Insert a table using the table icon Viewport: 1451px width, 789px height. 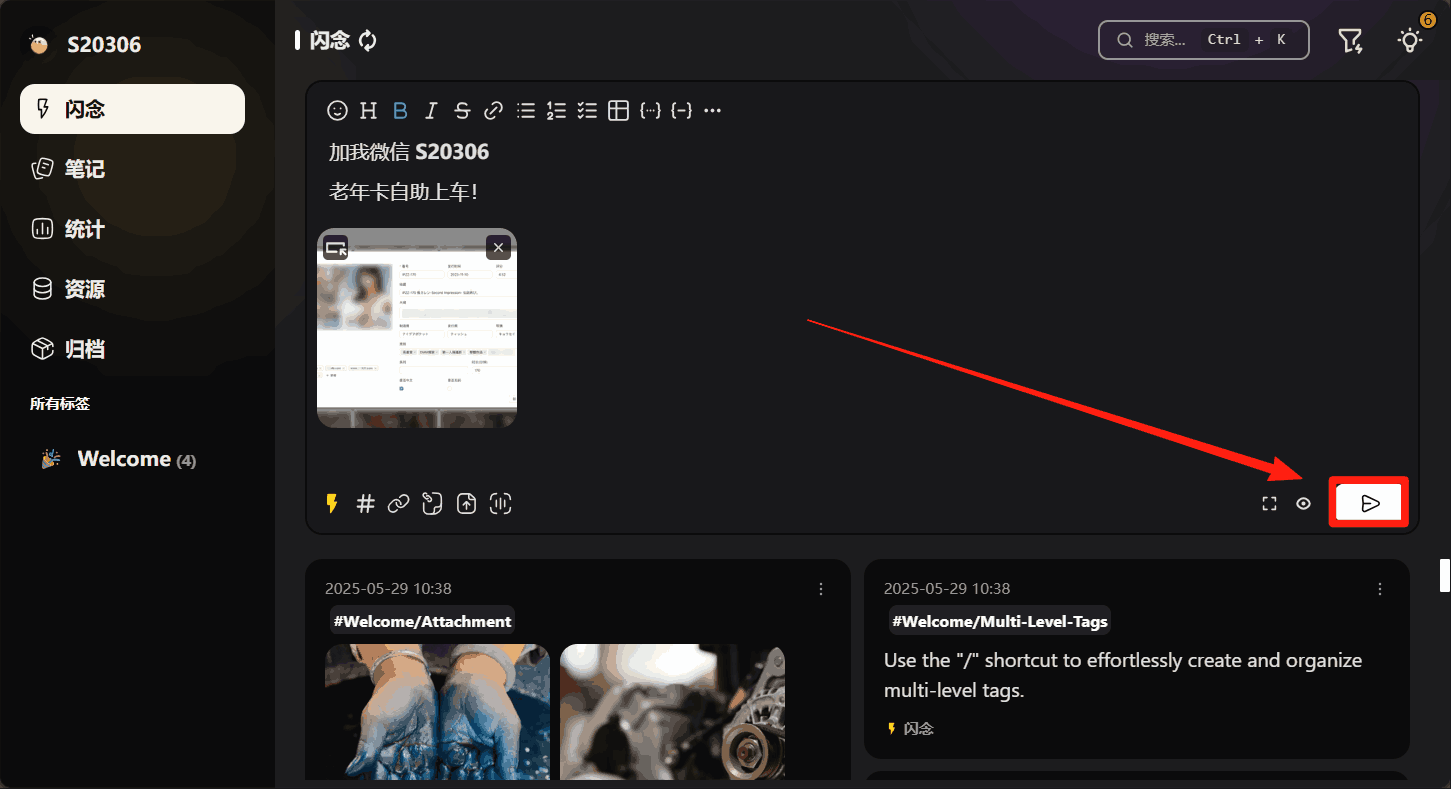(619, 111)
